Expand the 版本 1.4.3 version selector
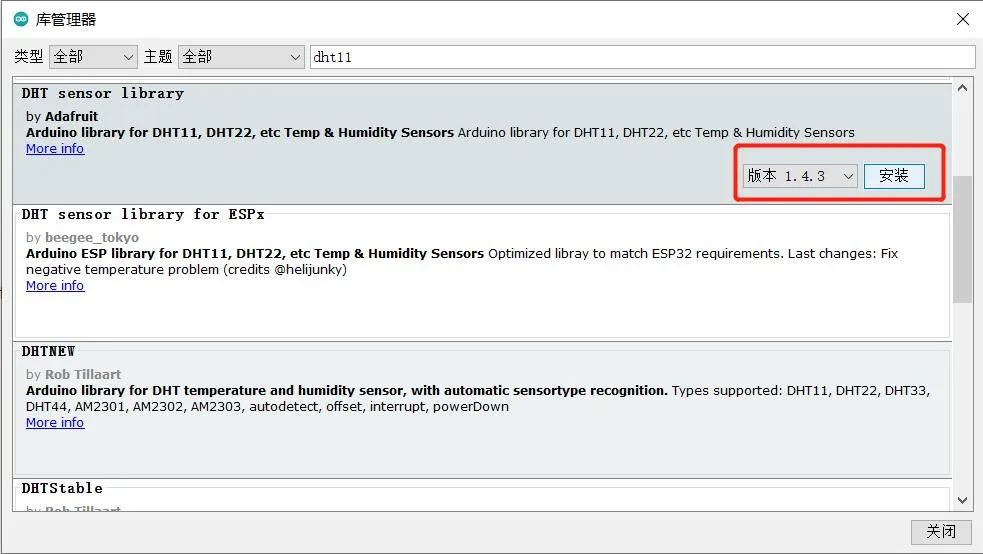 point(800,176)
